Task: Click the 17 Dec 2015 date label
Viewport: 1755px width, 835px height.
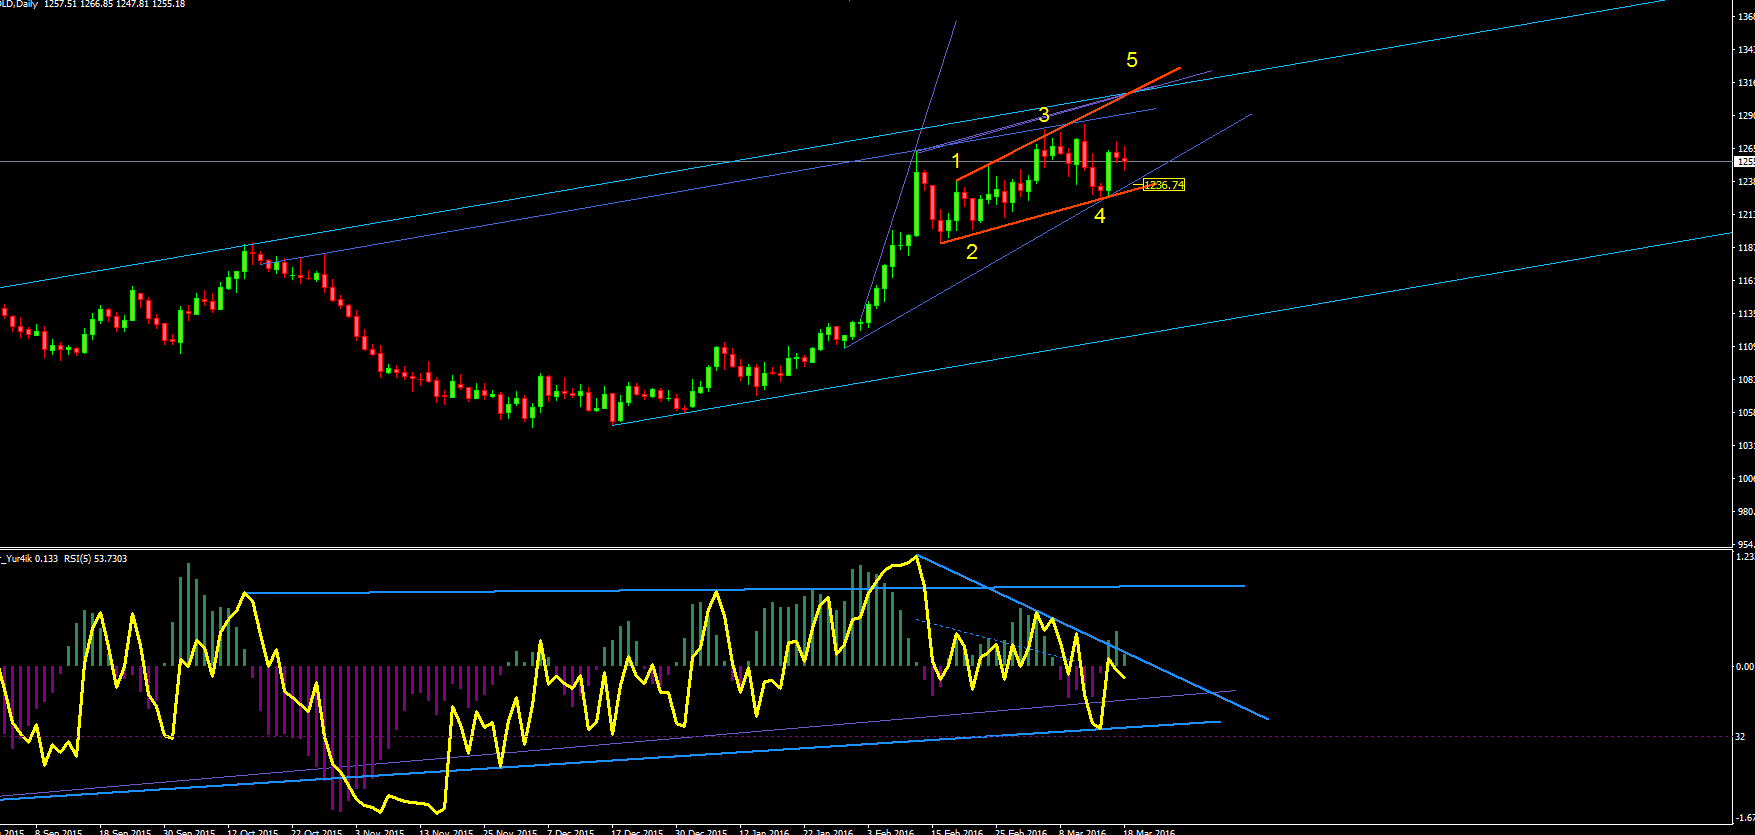Action: 637,831
